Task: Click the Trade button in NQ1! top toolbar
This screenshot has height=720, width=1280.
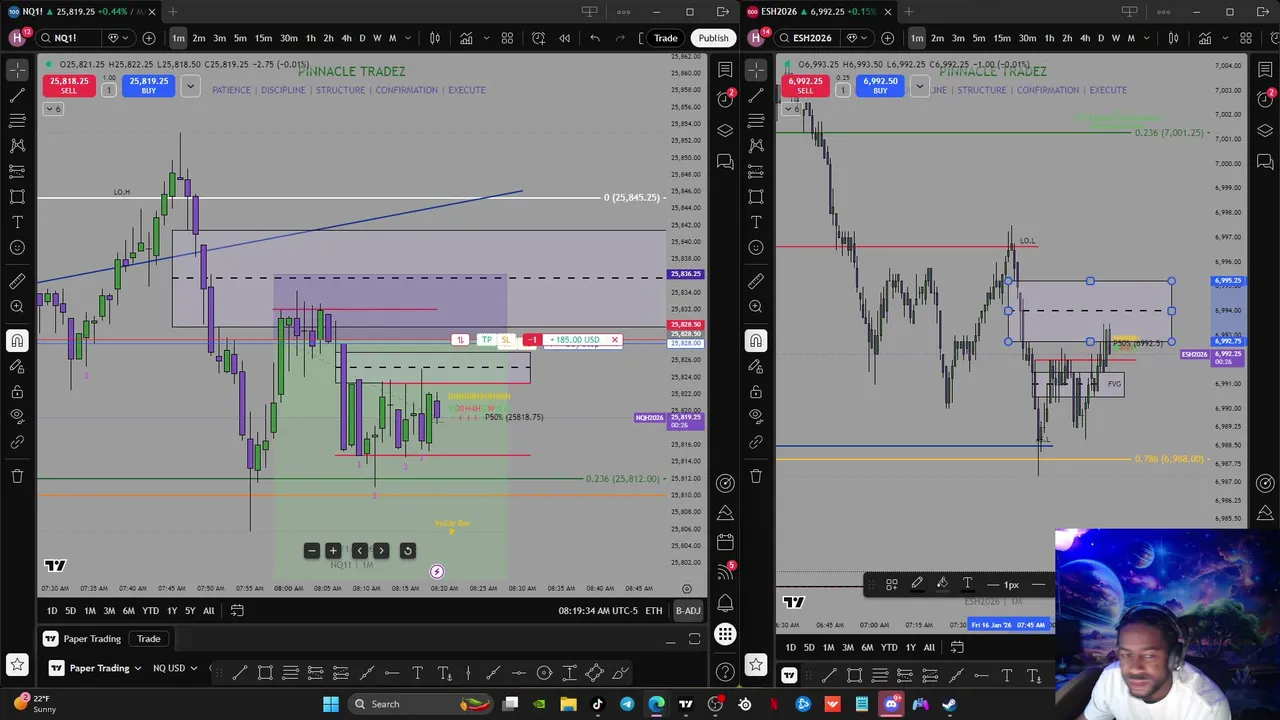Action: tap(666, 38)
